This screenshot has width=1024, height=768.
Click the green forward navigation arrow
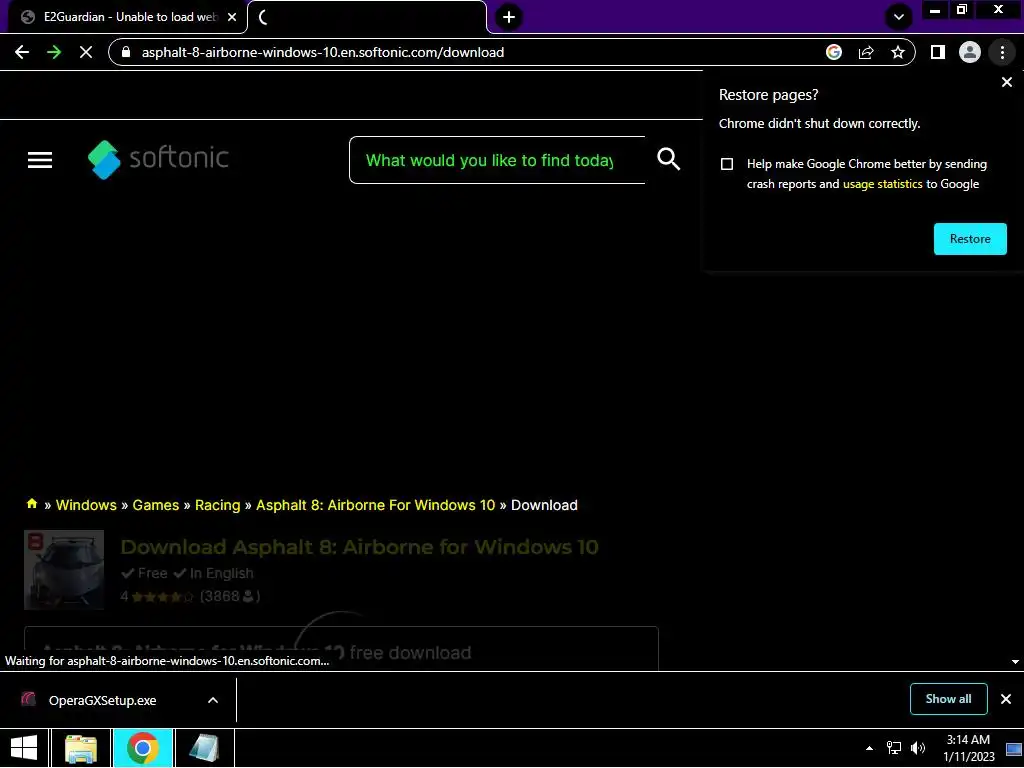pos(54,52)
